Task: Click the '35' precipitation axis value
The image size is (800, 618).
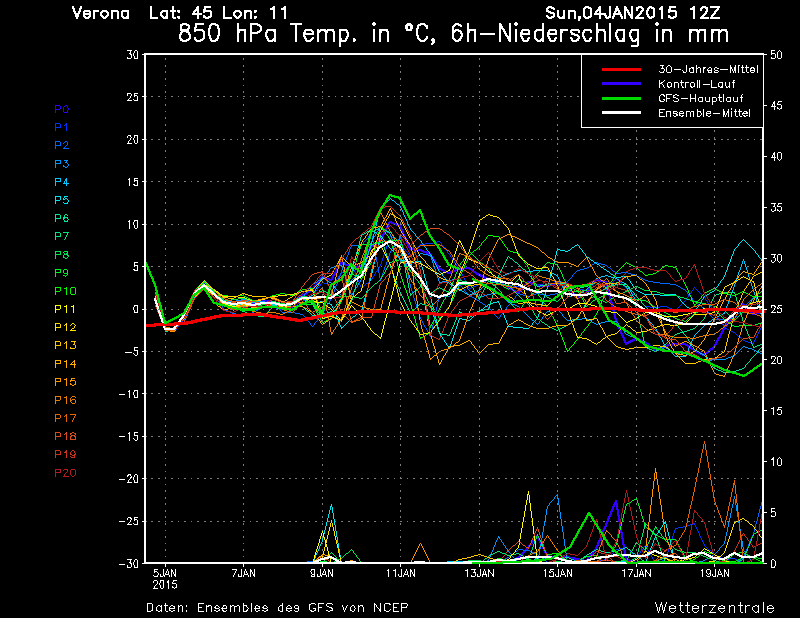Action: point(776,208)
